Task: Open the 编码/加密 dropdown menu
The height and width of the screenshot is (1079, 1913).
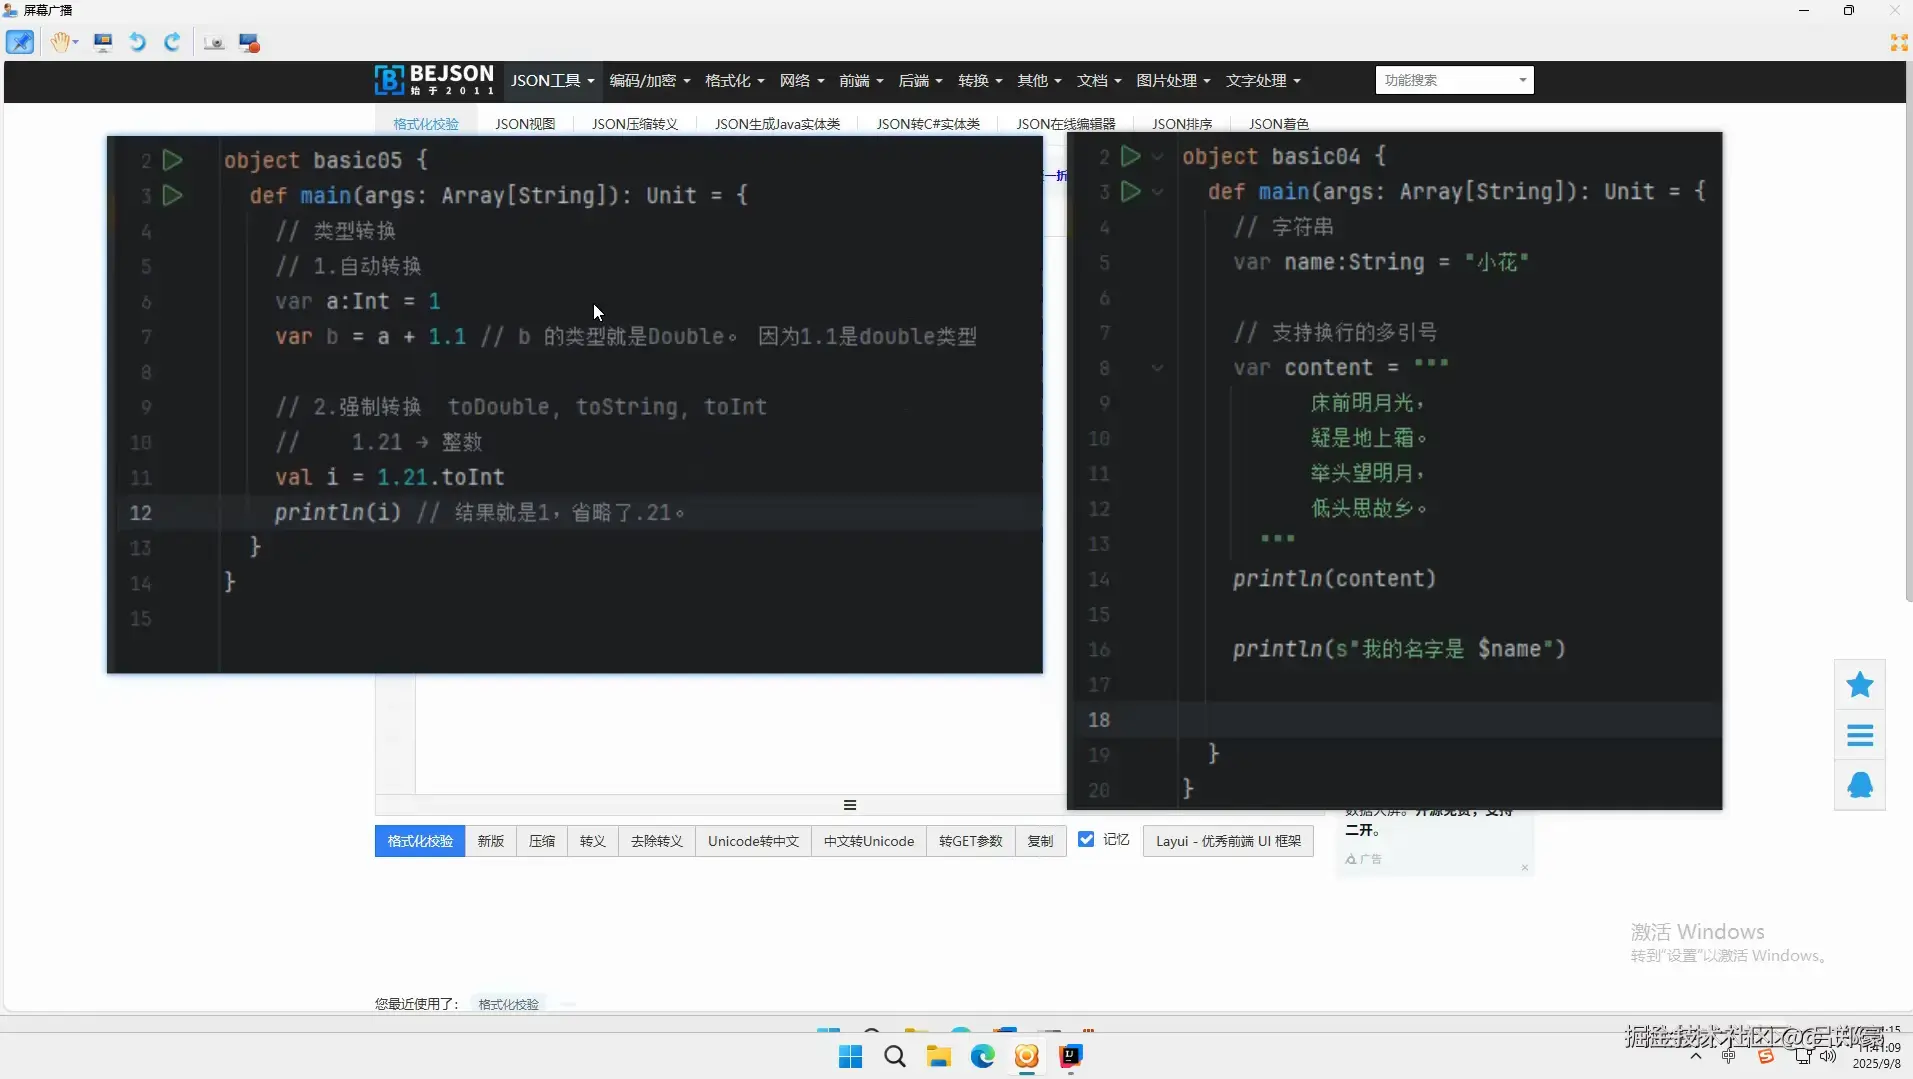Action: click(x=650, y=81)
